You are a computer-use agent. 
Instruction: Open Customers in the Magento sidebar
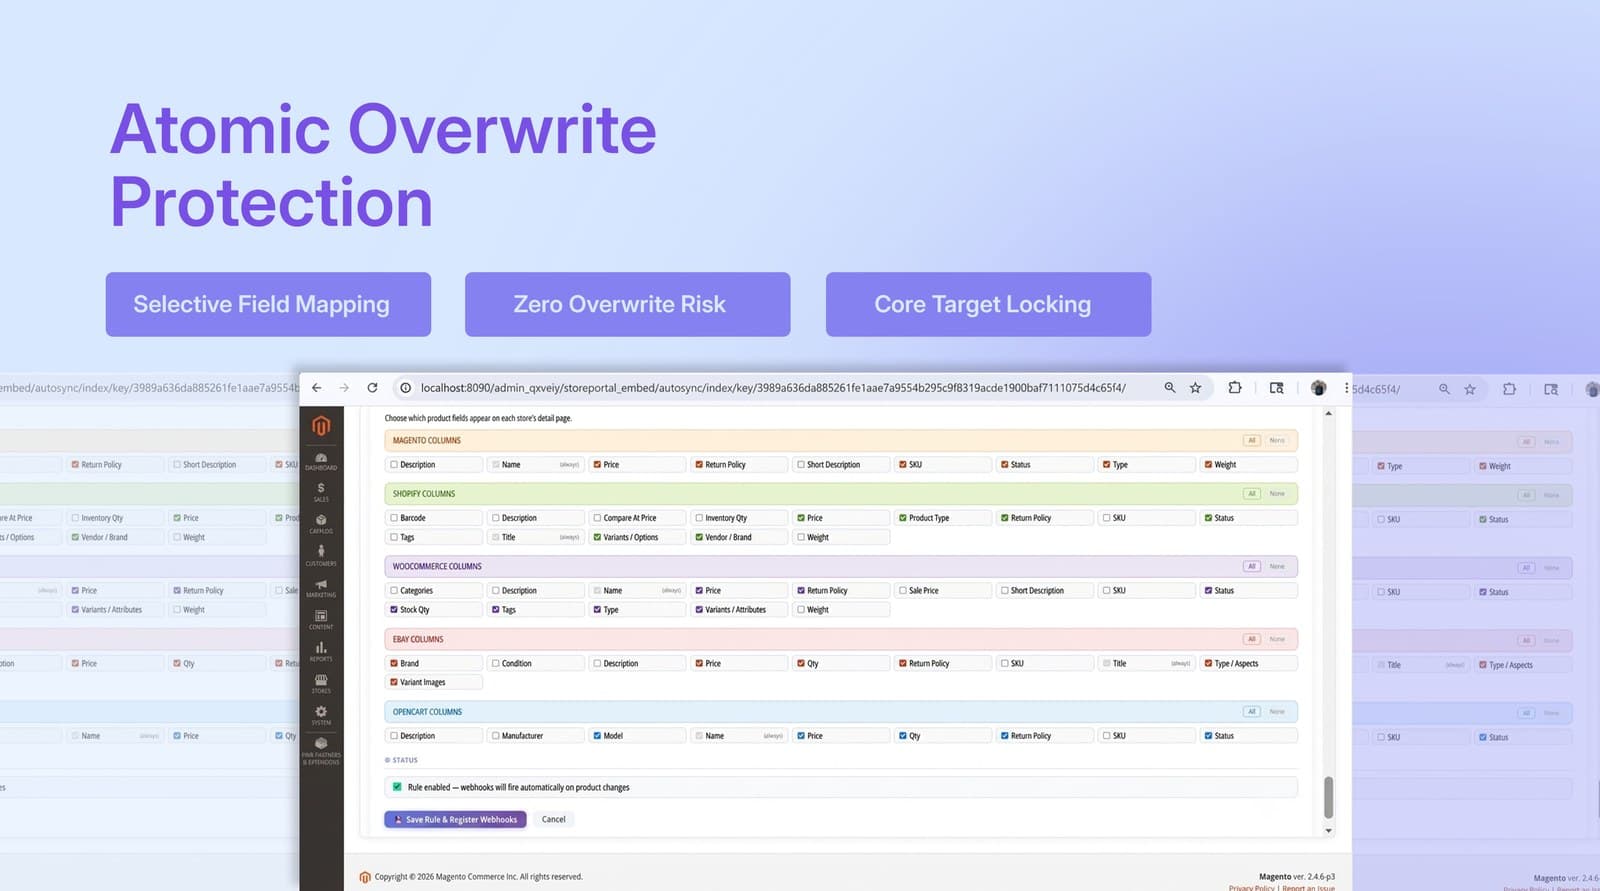321,556
